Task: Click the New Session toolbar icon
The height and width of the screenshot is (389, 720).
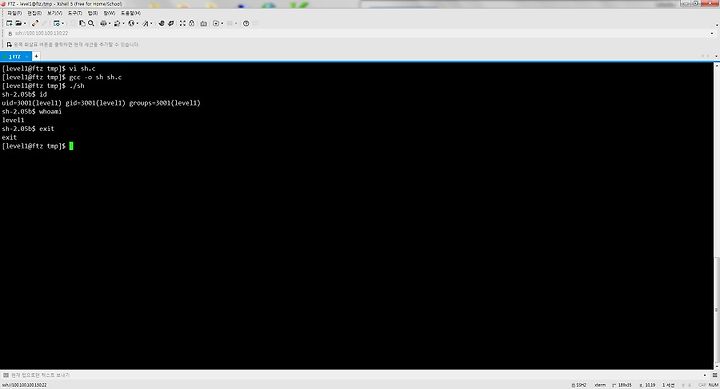Action: tap(9, 23)
